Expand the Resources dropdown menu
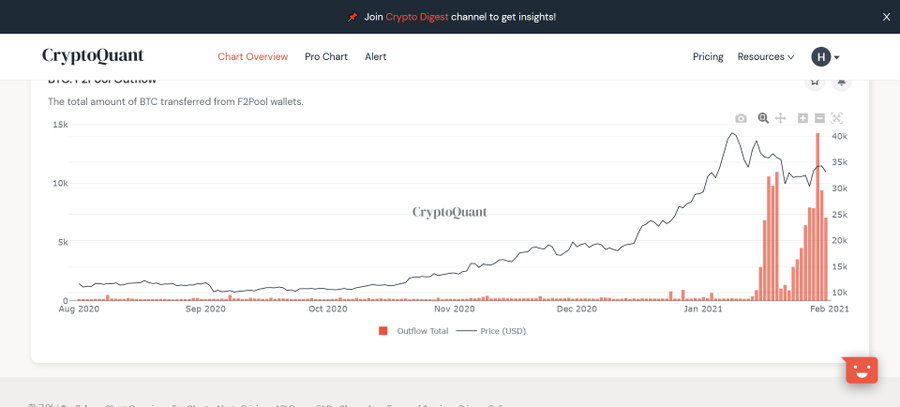900x407 pixels. click(x=766, y=57)
